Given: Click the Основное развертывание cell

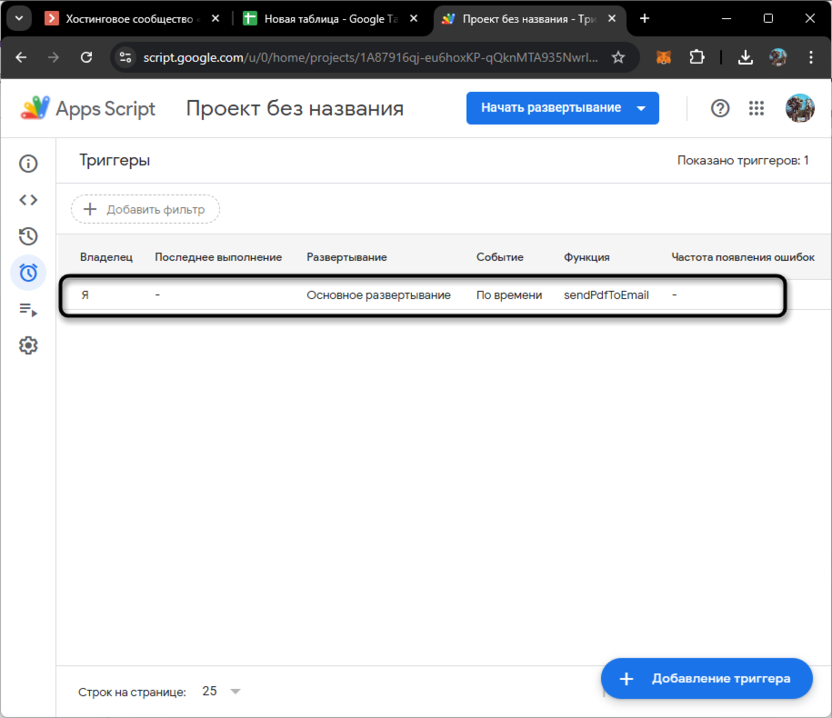Looking at the screenshot, I should (378, 295).
